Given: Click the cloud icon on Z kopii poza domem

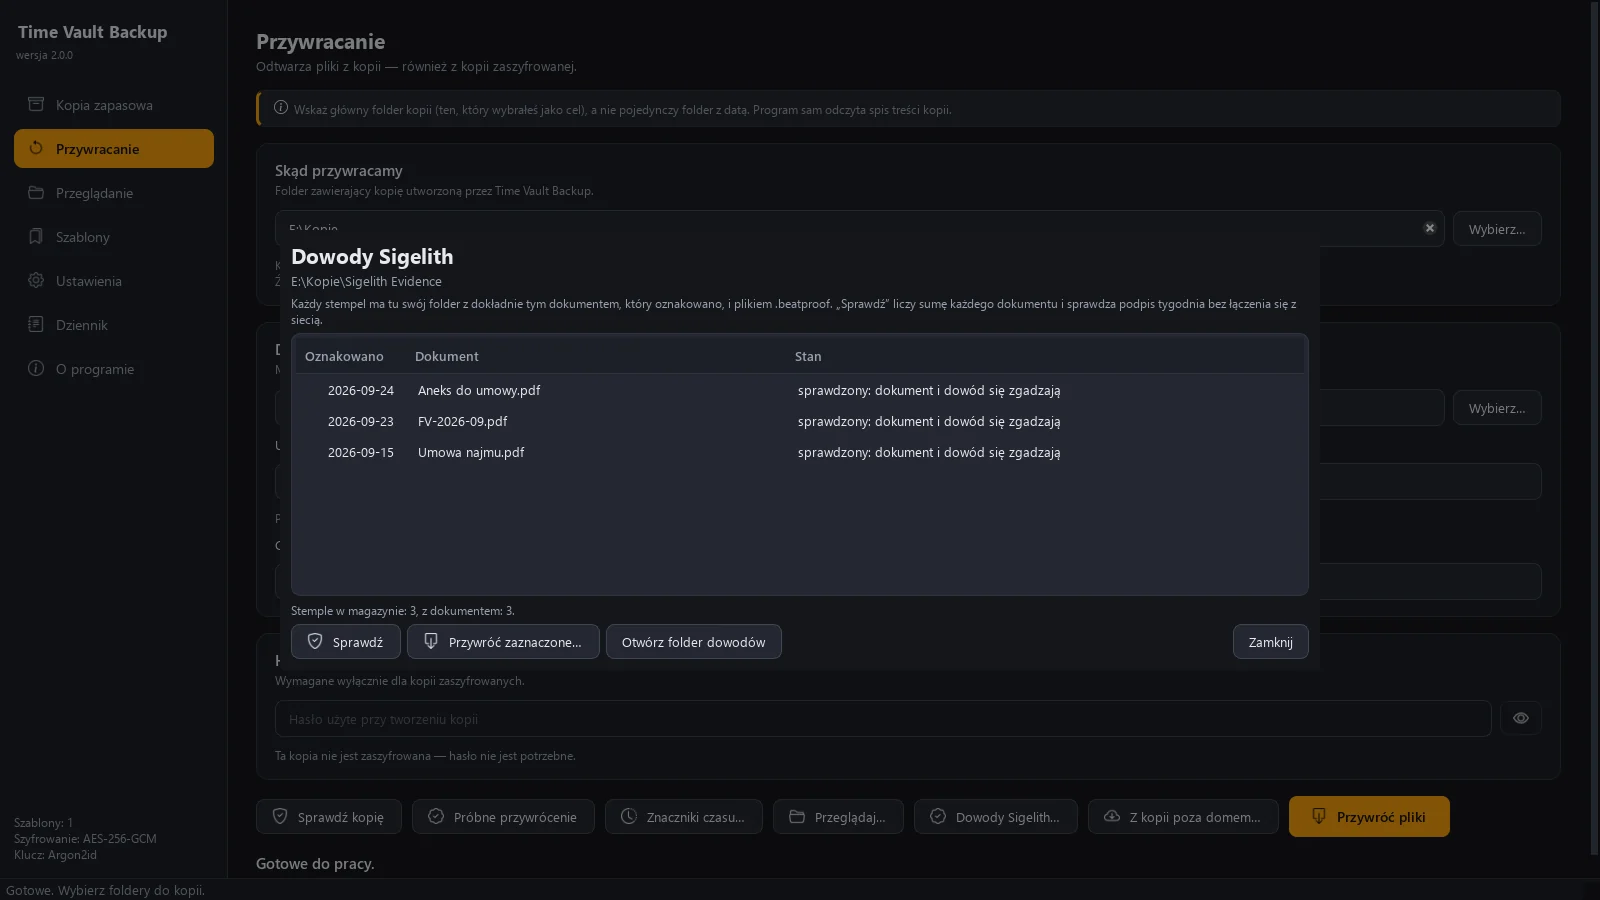Looking at the screenshot, I should [1112, 816].
